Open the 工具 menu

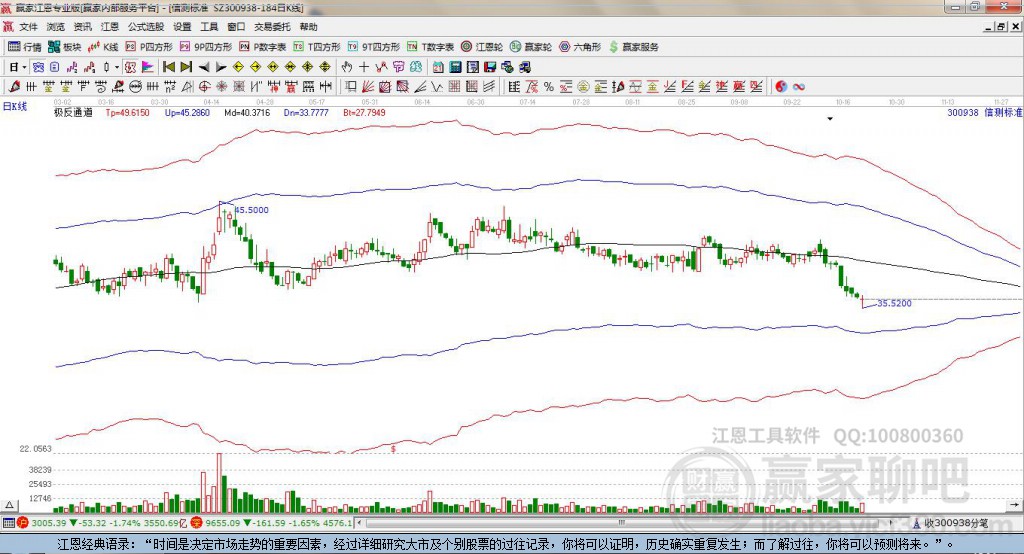209,27
